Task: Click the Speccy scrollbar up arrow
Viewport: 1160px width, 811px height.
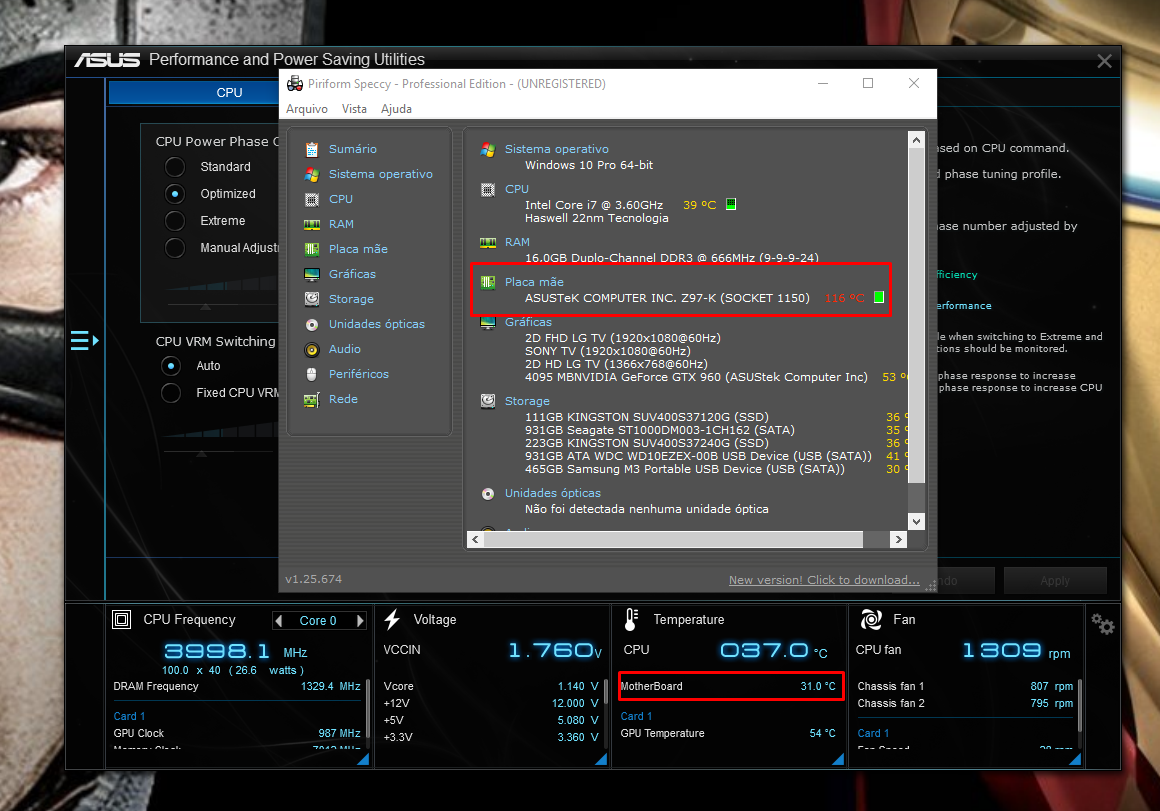Action: 917,140
